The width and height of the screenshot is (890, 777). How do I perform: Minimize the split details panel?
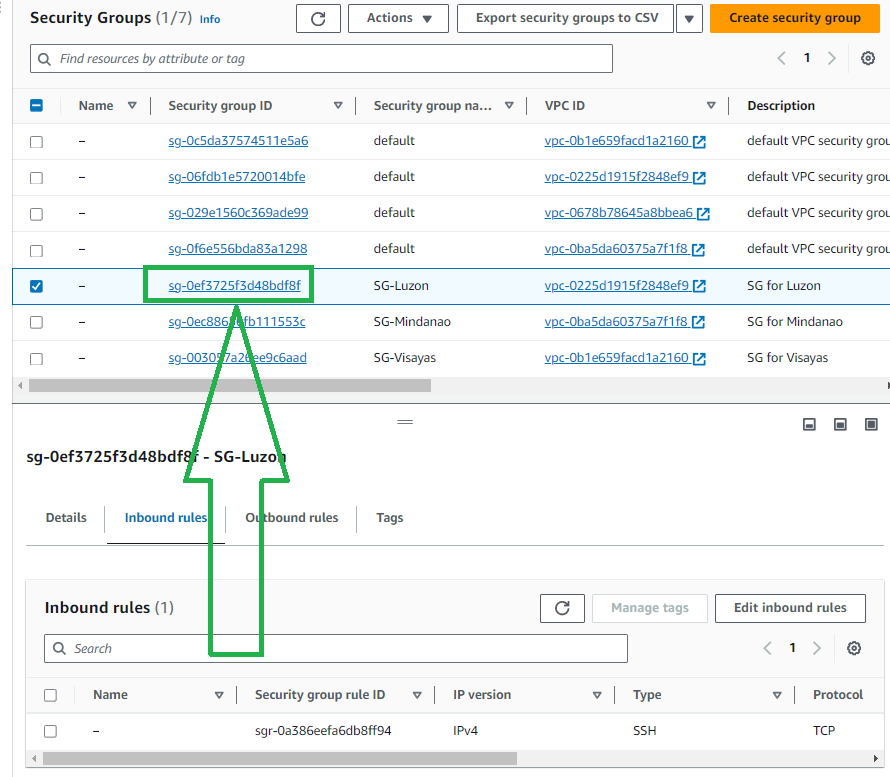pyautogui.click(x=809, y=424)
